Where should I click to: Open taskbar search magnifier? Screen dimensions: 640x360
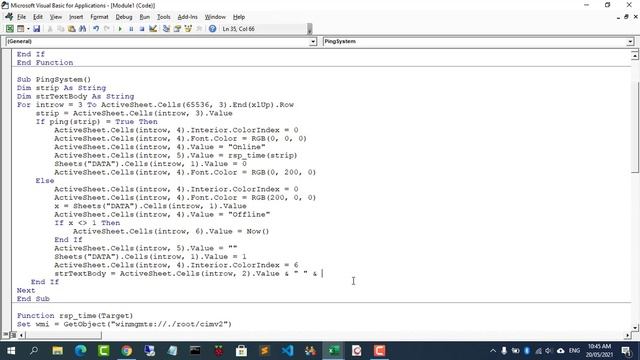click(34, 351)
